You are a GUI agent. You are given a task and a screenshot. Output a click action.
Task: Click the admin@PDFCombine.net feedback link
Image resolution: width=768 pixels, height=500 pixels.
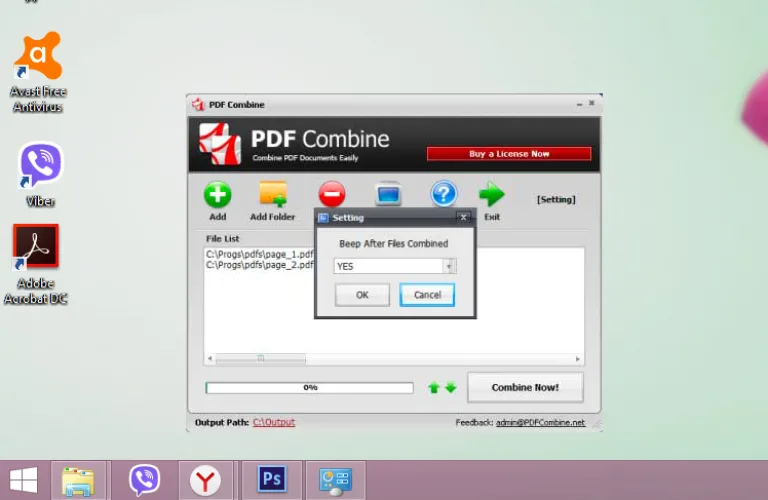[x=540, y=423]
